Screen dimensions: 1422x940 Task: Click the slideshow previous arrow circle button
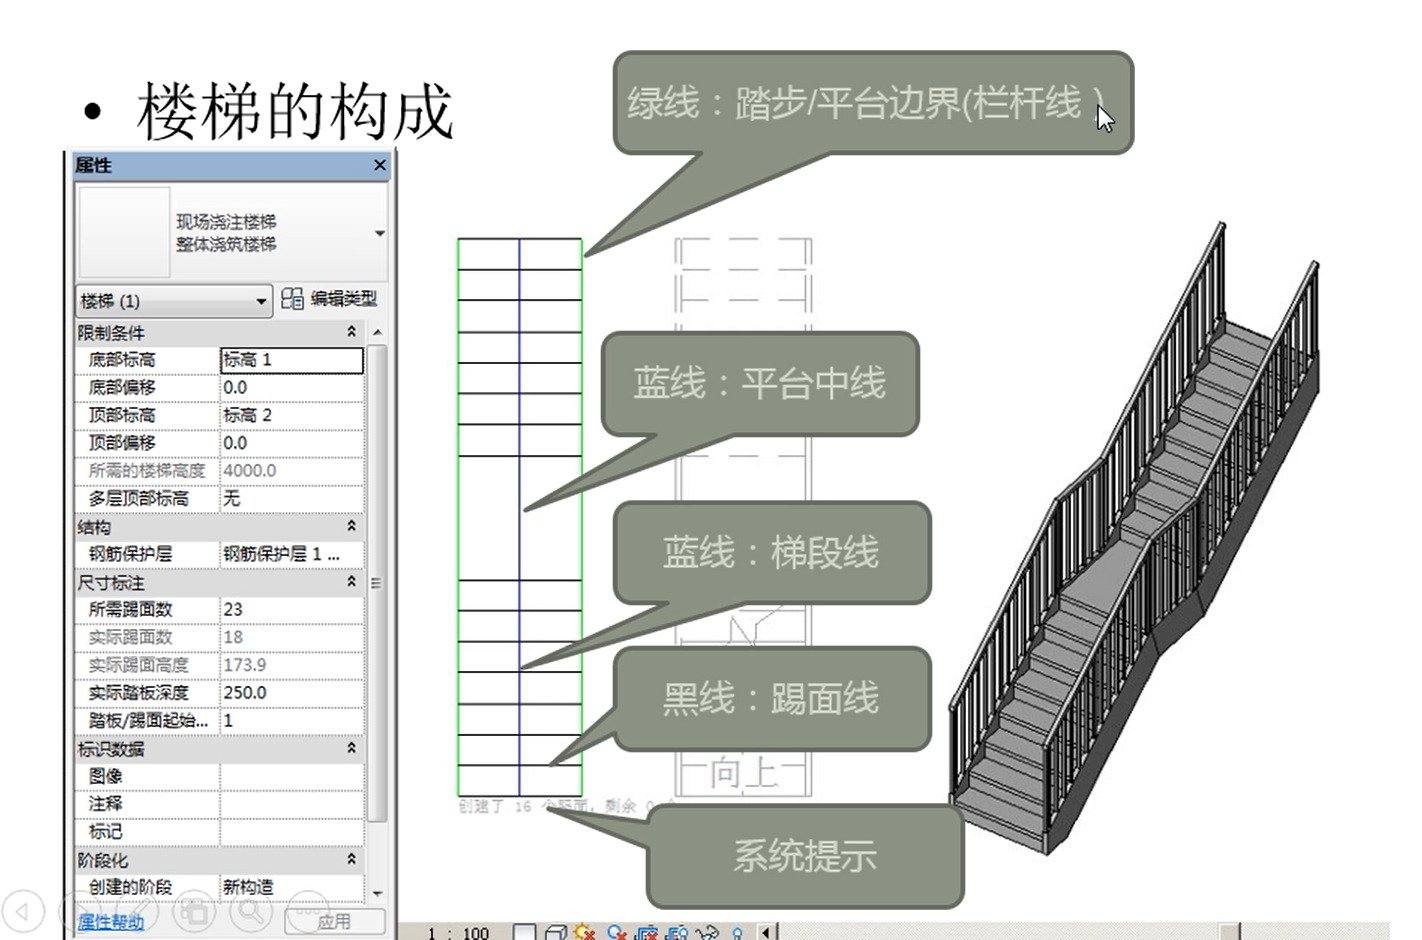(x=22, y=911)
